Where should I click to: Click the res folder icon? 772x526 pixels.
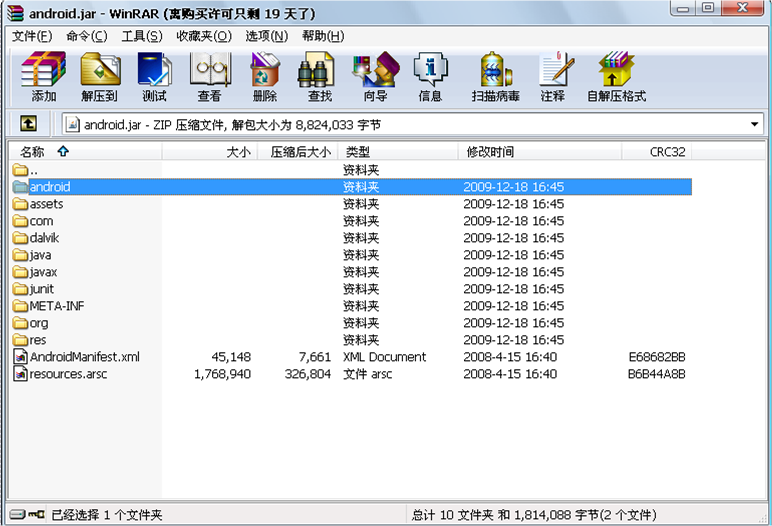pos(20,340)
